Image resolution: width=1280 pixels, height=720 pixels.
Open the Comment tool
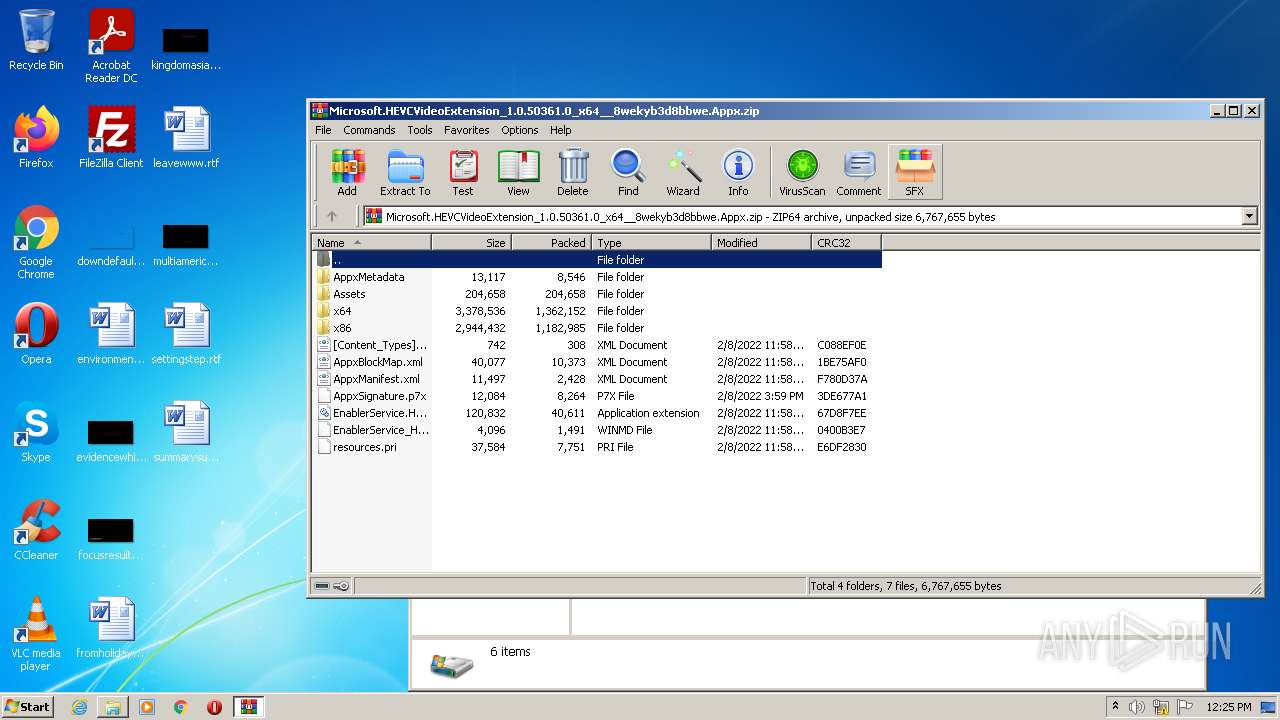[x=859, y=172]
